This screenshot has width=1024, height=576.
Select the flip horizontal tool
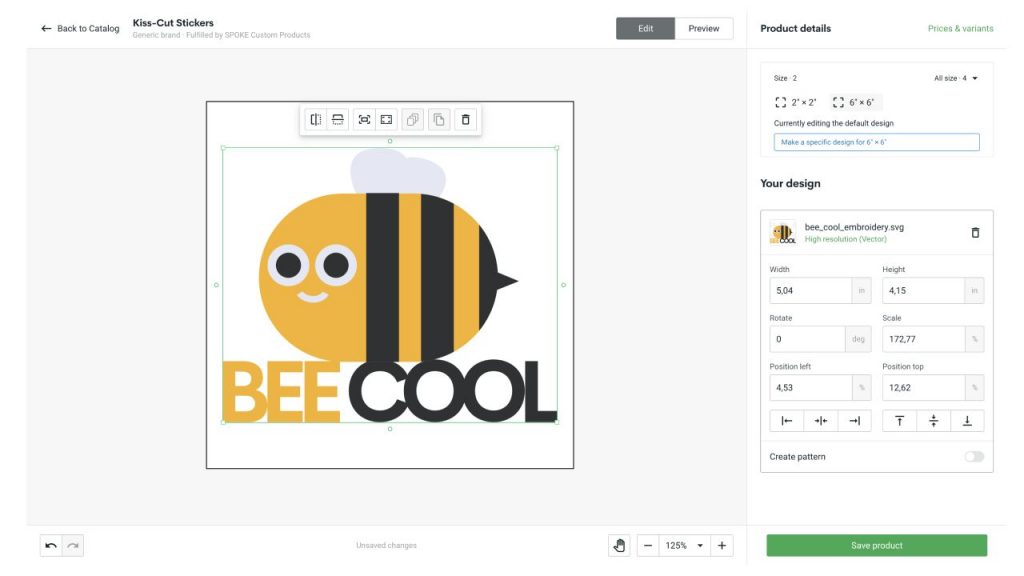(316, 119)
